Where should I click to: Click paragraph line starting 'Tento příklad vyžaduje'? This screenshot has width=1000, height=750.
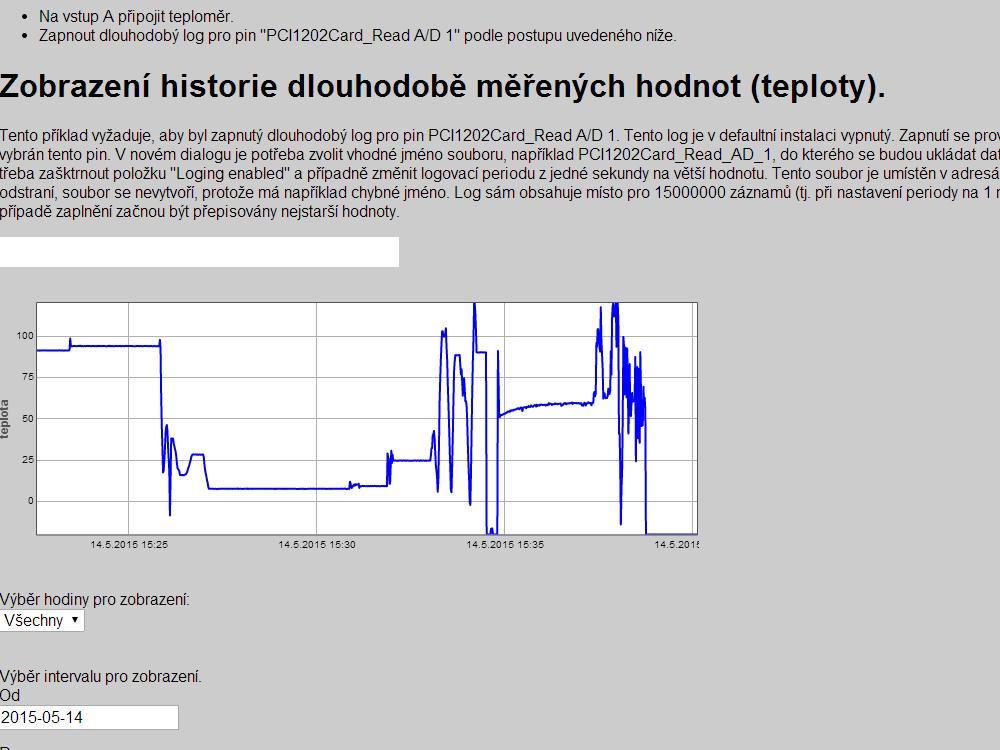(x=500, y=135)
